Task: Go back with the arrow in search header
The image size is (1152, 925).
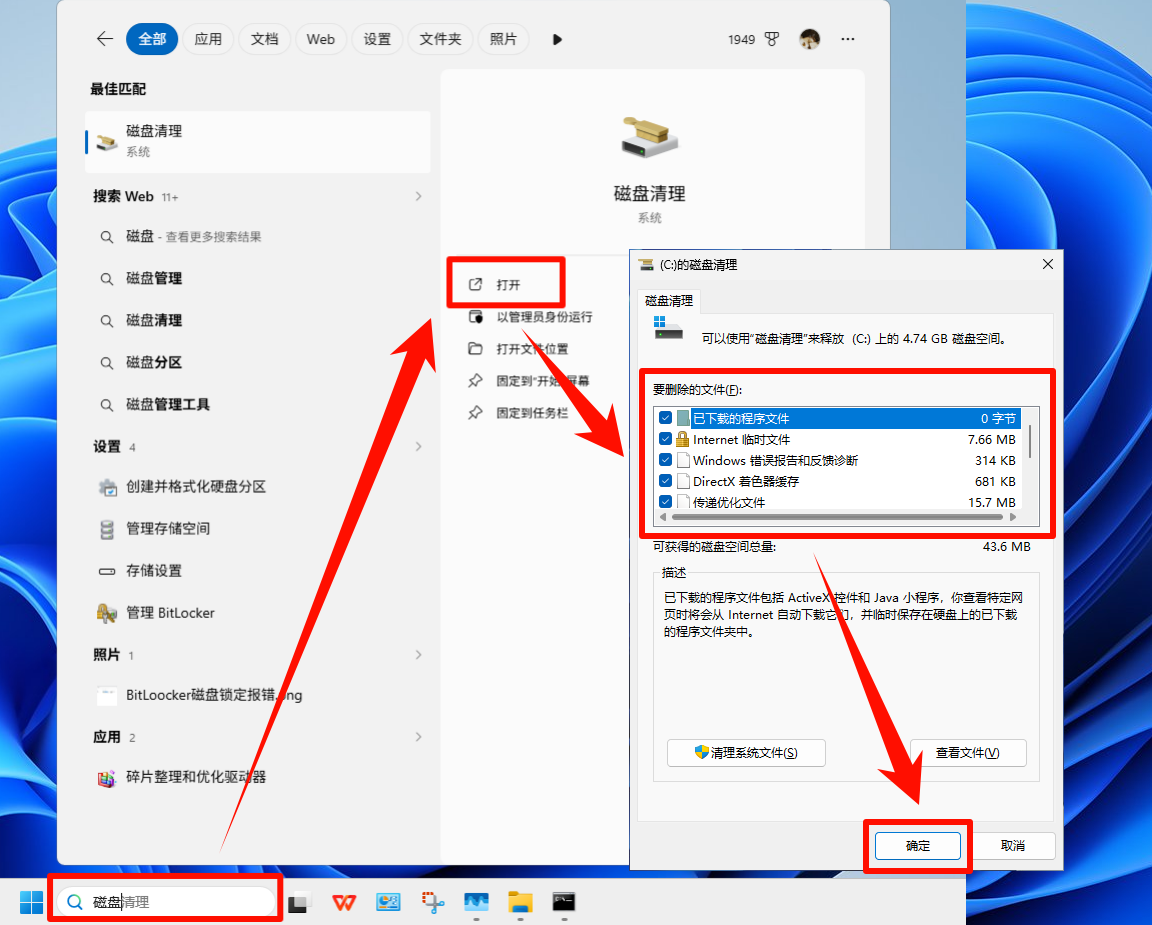Action: (x=105, y=39)
